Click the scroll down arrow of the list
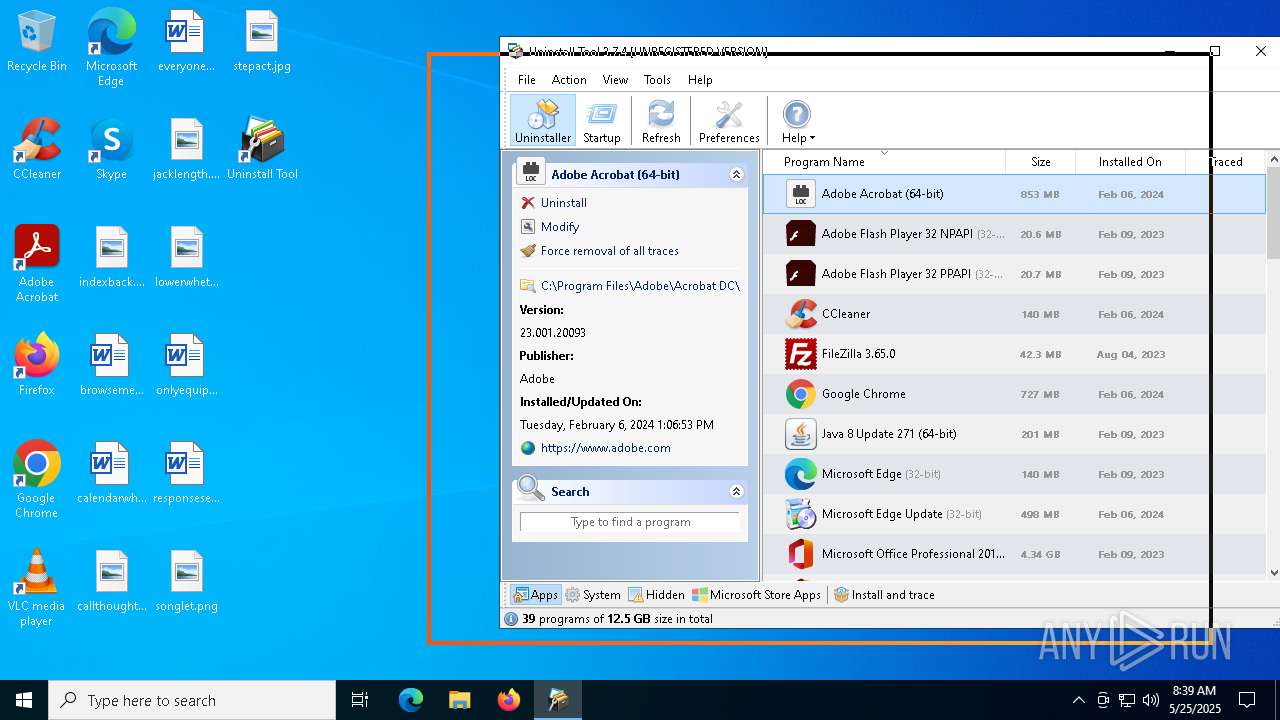The image size is (1280, 720). 1273,573
